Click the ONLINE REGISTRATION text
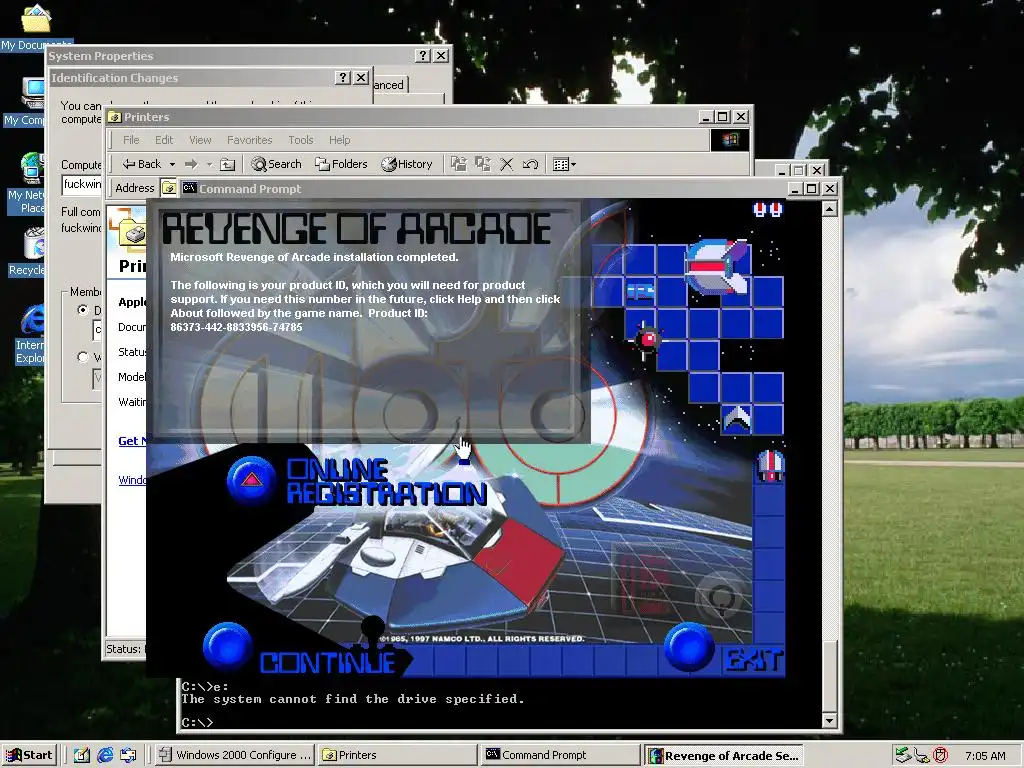 coord(387,481)
